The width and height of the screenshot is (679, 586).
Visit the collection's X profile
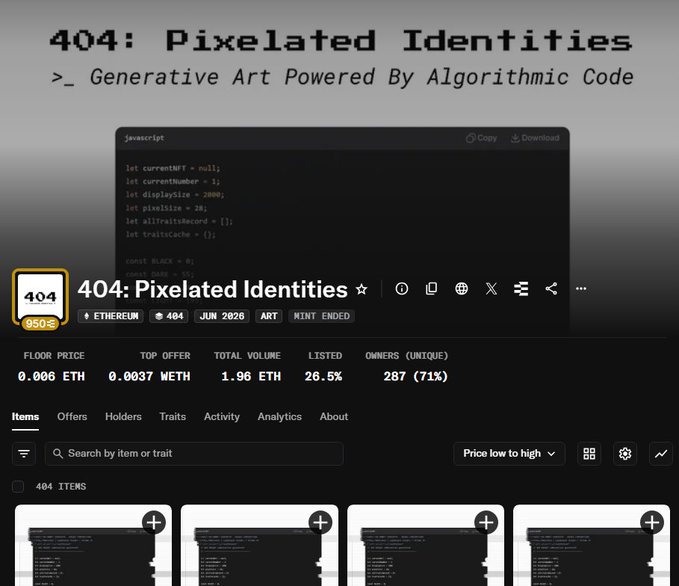(x=491, y=288)
